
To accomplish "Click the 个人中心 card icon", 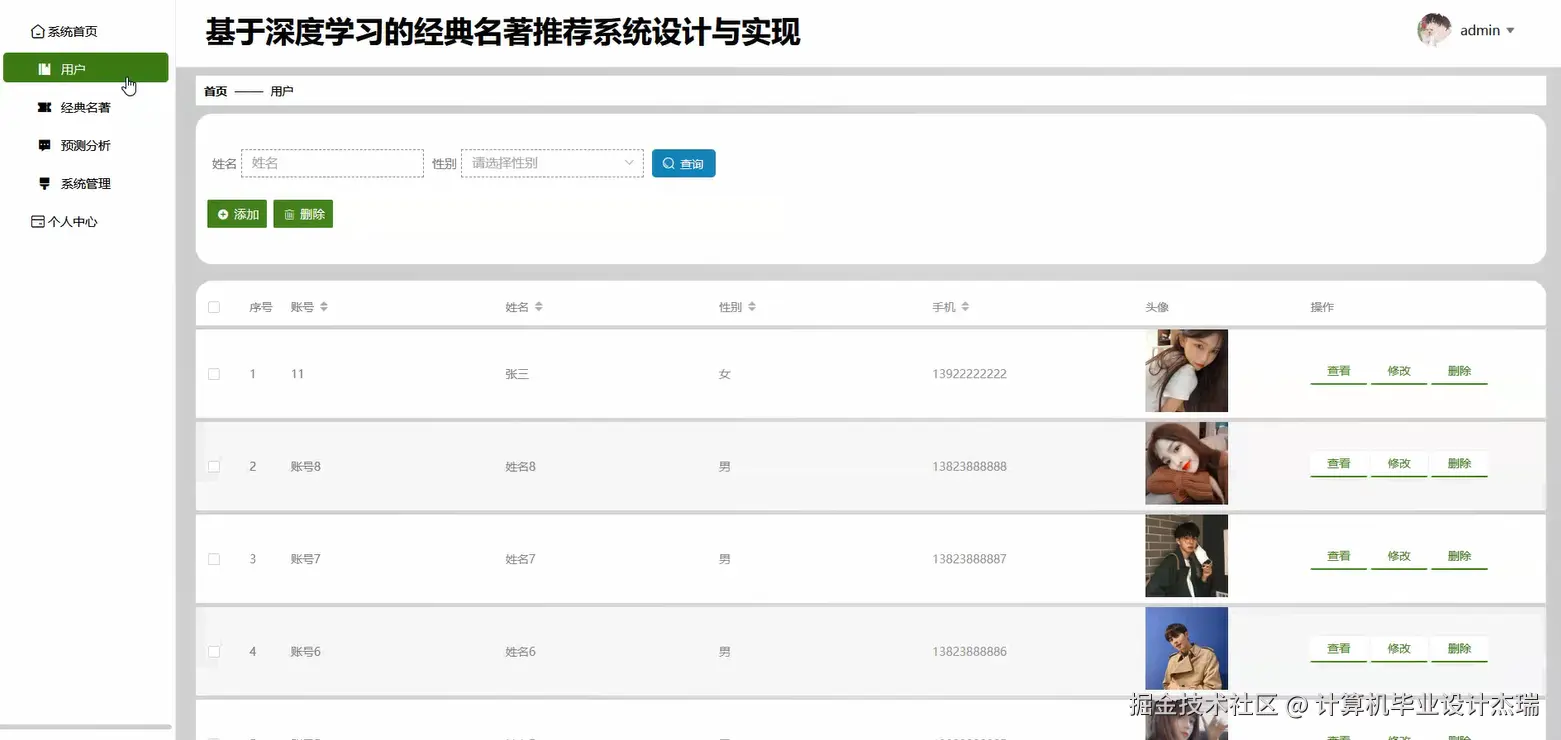I will [x=38, y=222].
